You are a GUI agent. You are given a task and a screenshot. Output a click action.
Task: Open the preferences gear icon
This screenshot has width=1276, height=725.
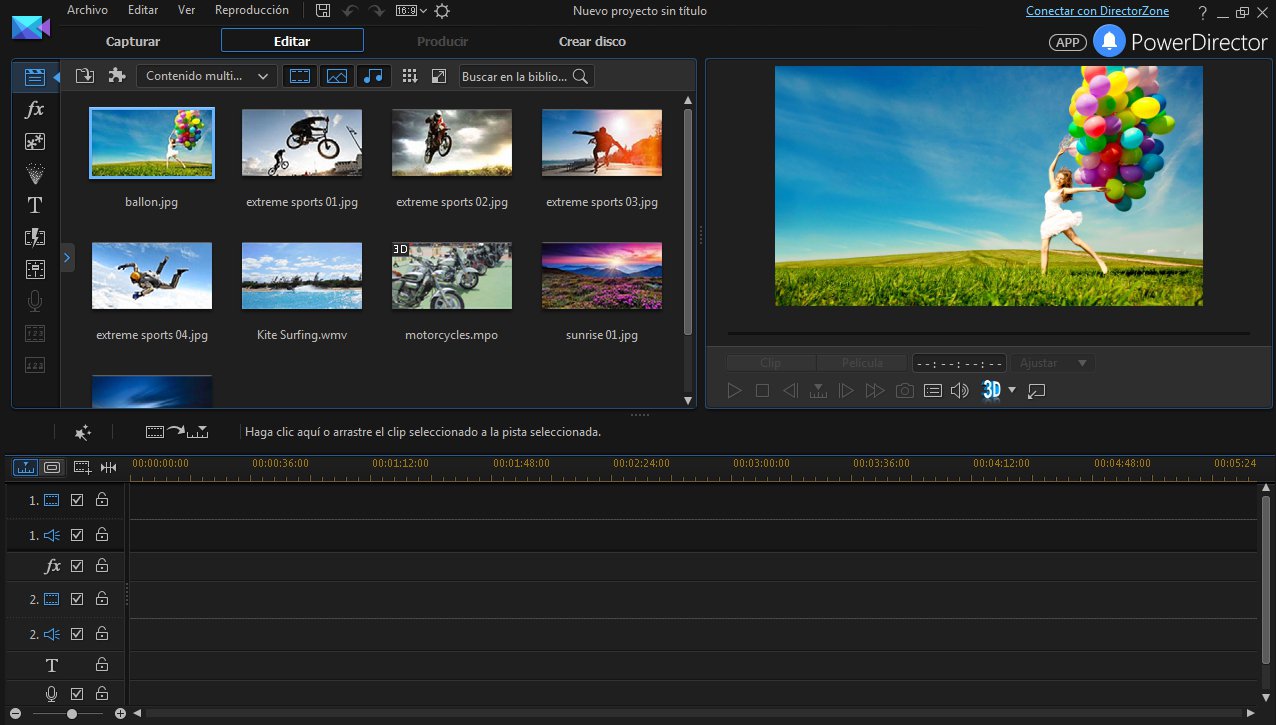click(442, 10)
